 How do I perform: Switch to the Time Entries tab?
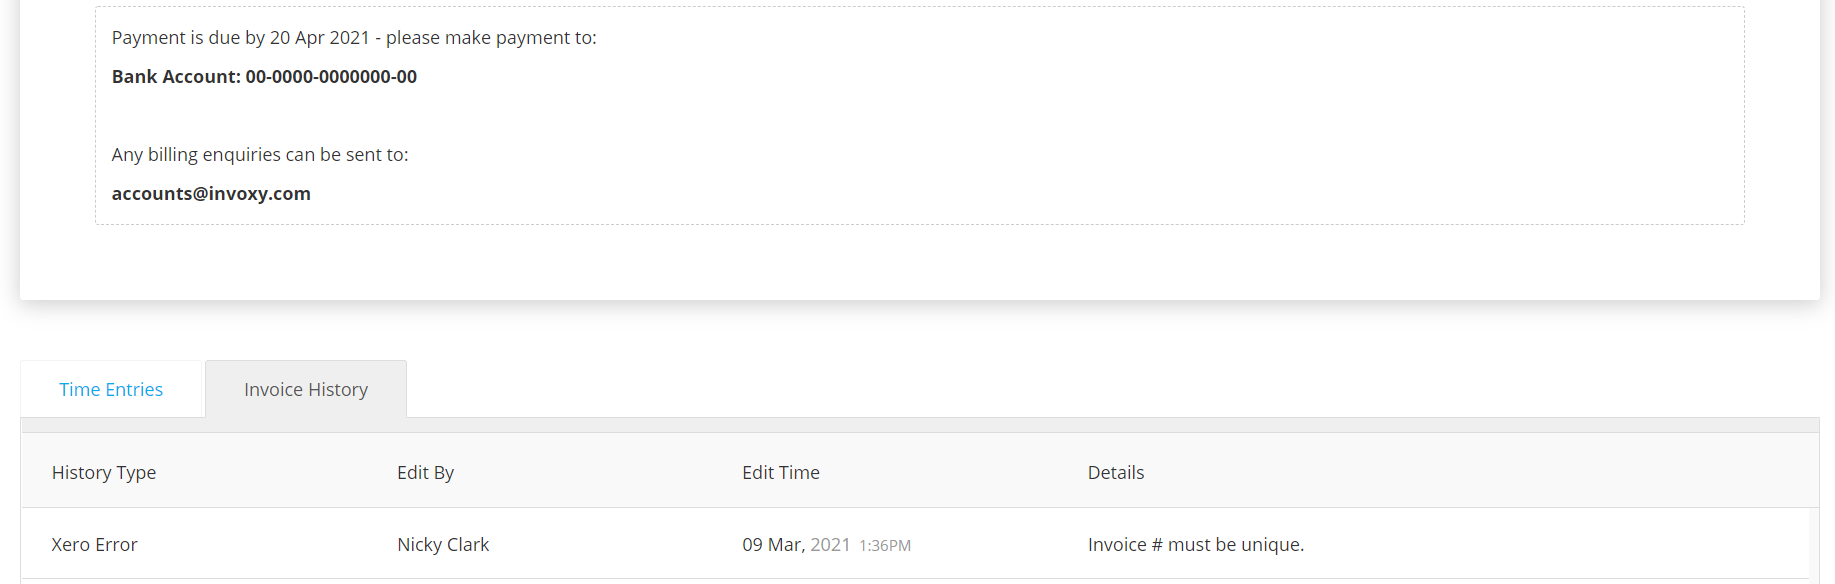[x=111, y=390]
